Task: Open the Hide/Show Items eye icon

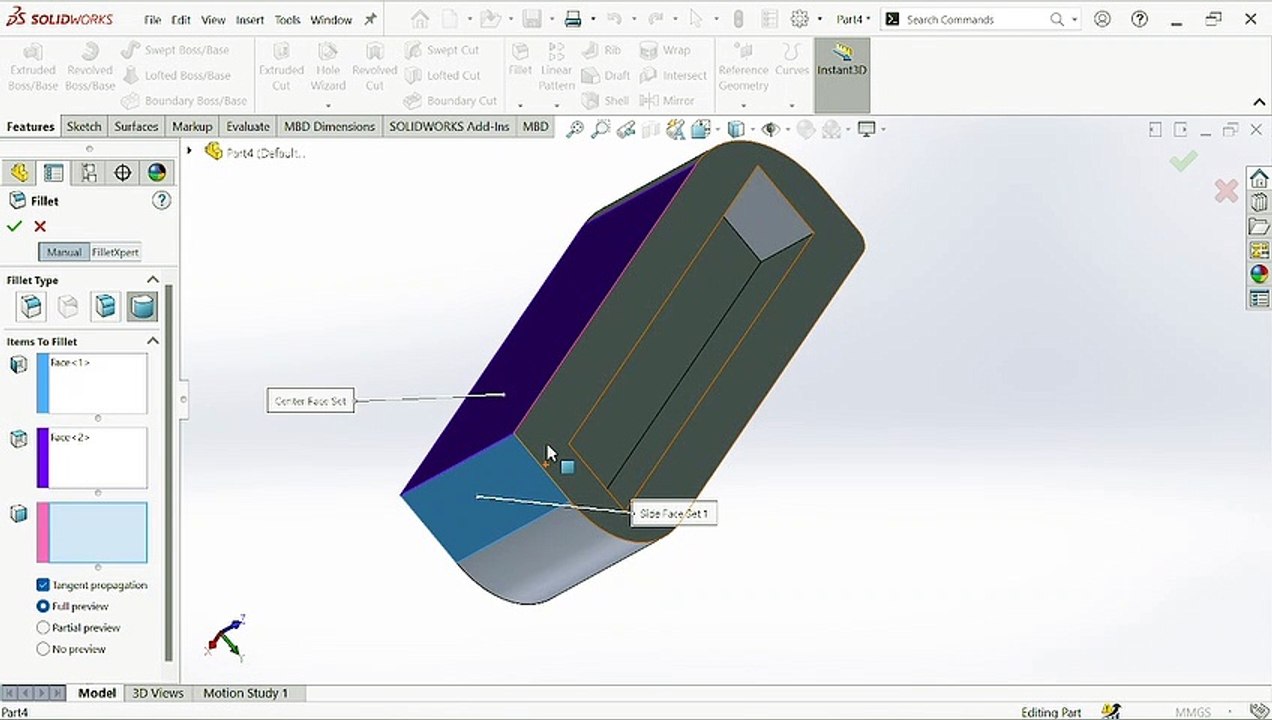Action: click(770, 129)
